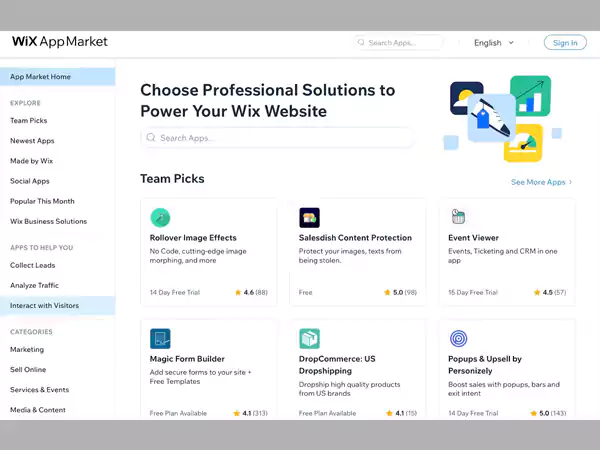This screenshot has width=600, height=450.
Task: Open the Sell Online category
Action: 28,370
